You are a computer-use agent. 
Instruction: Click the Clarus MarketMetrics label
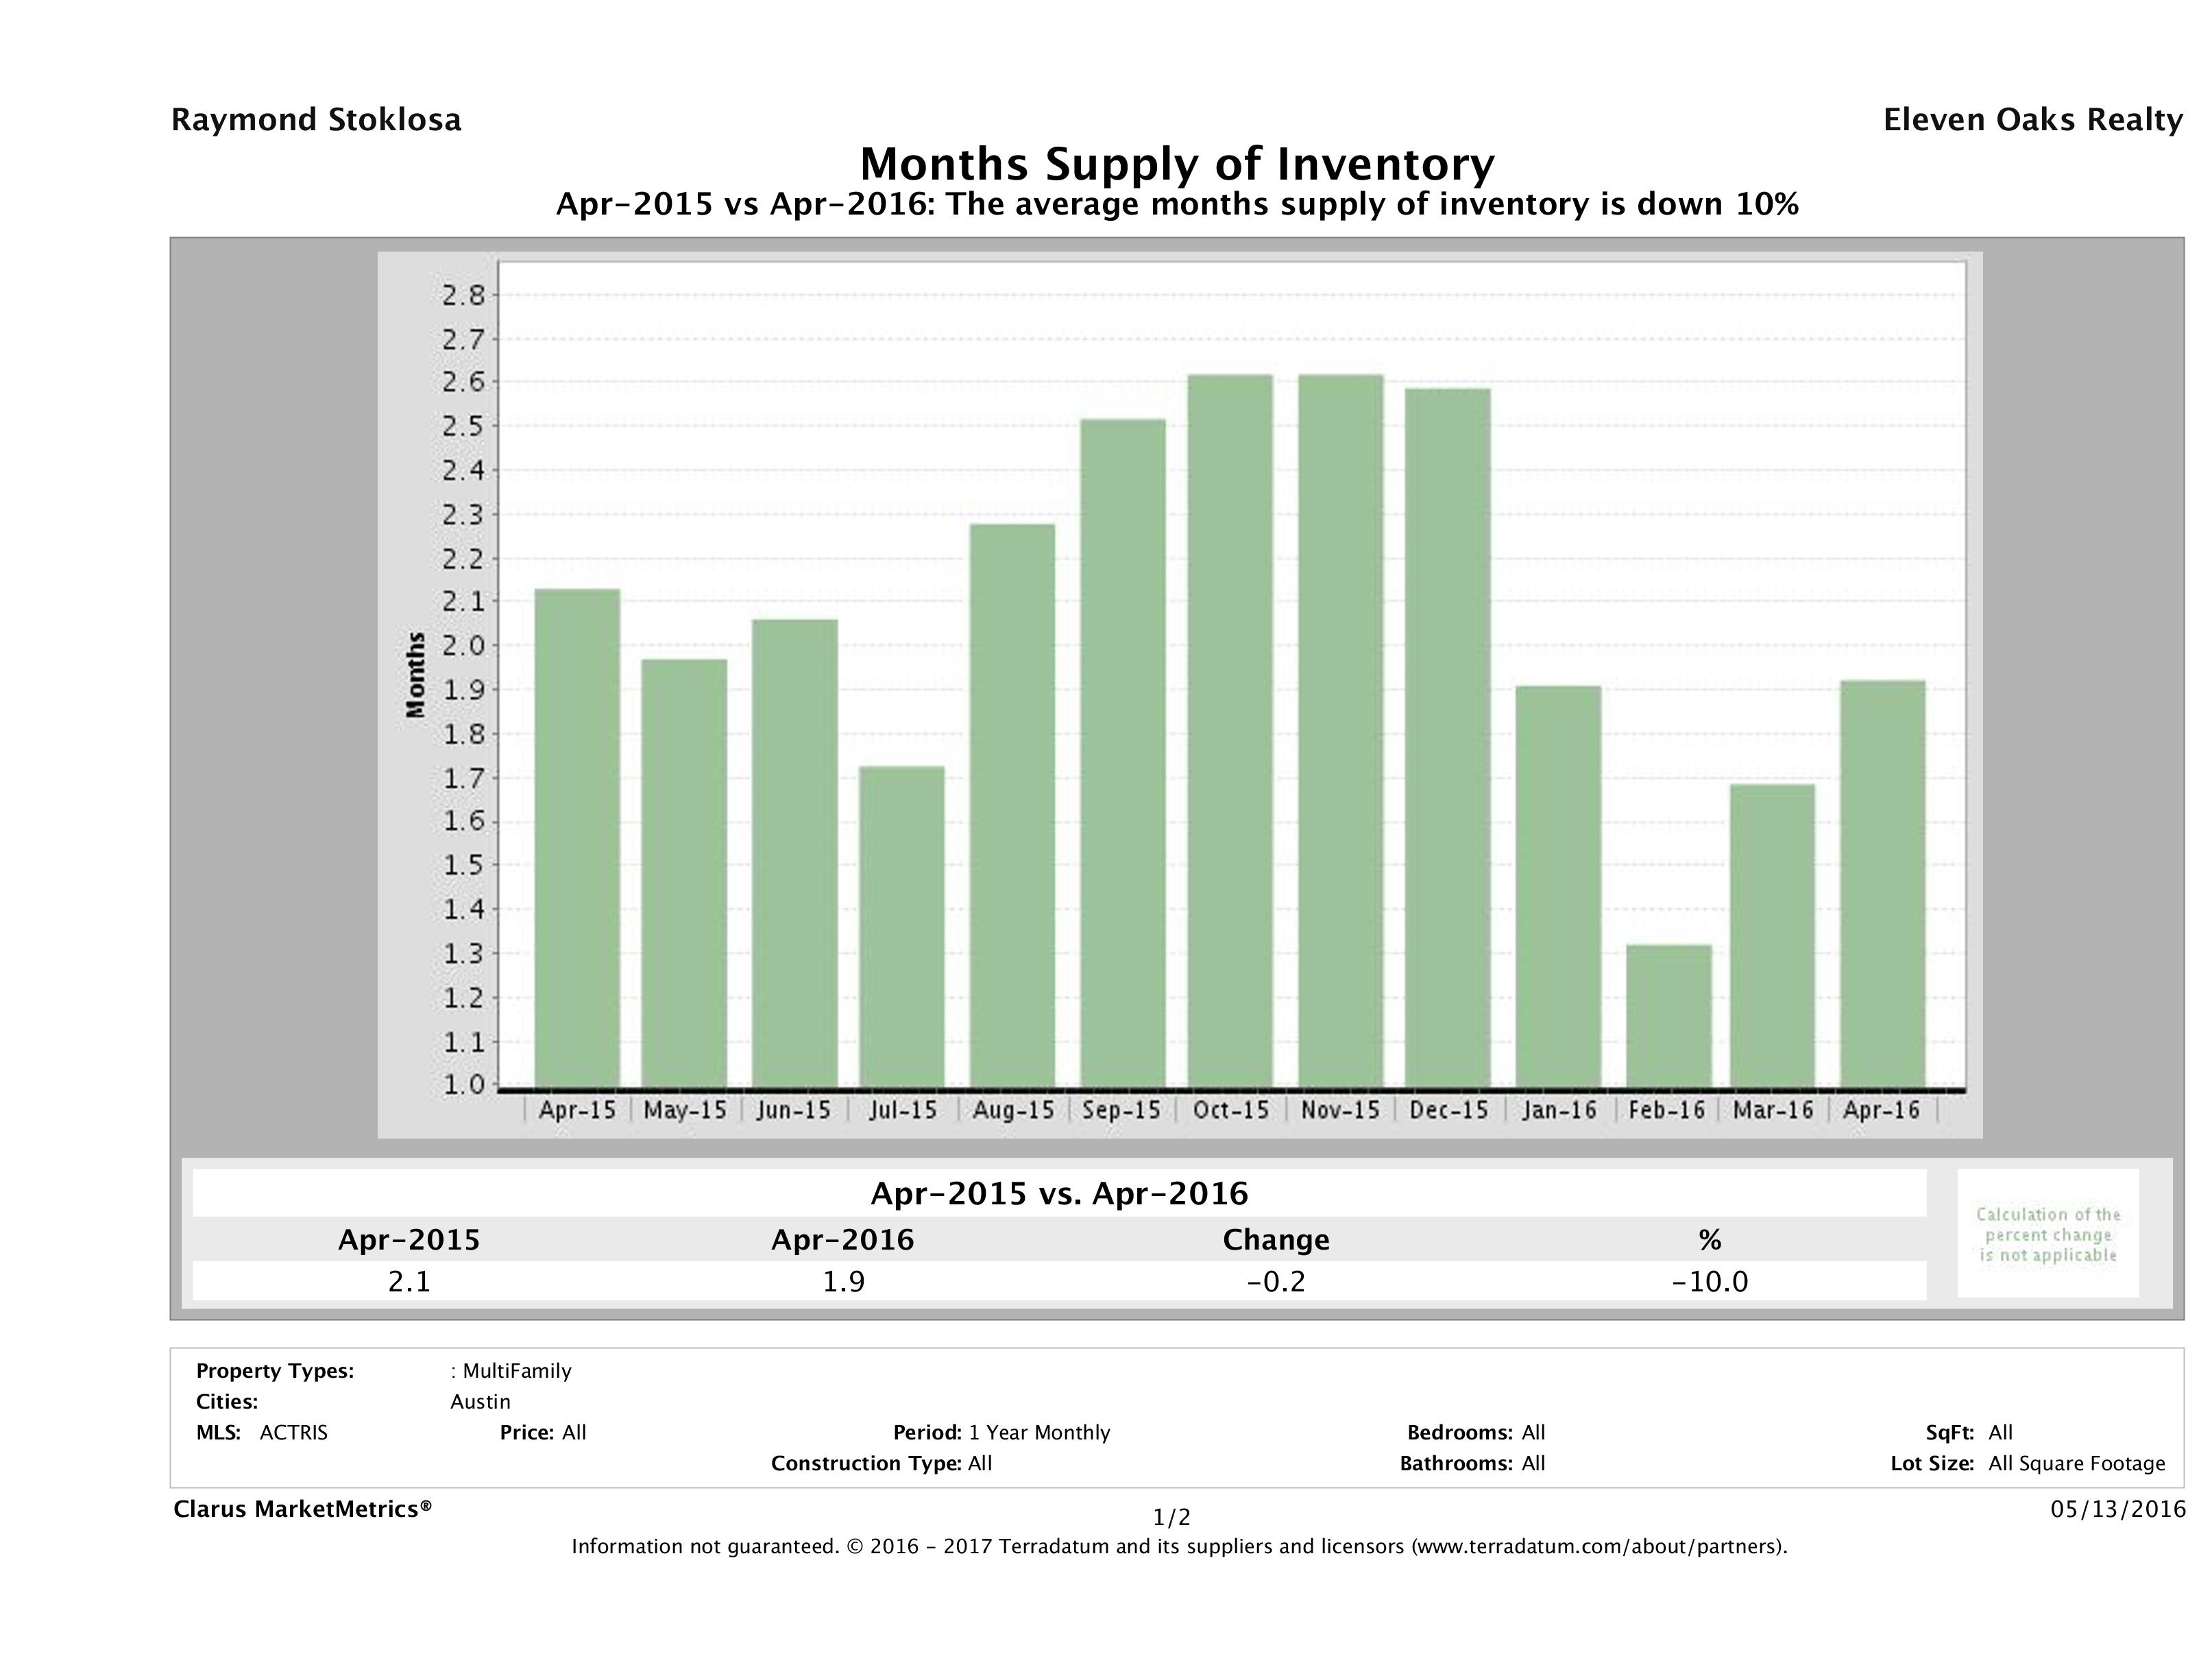(x=302, y=1509)
